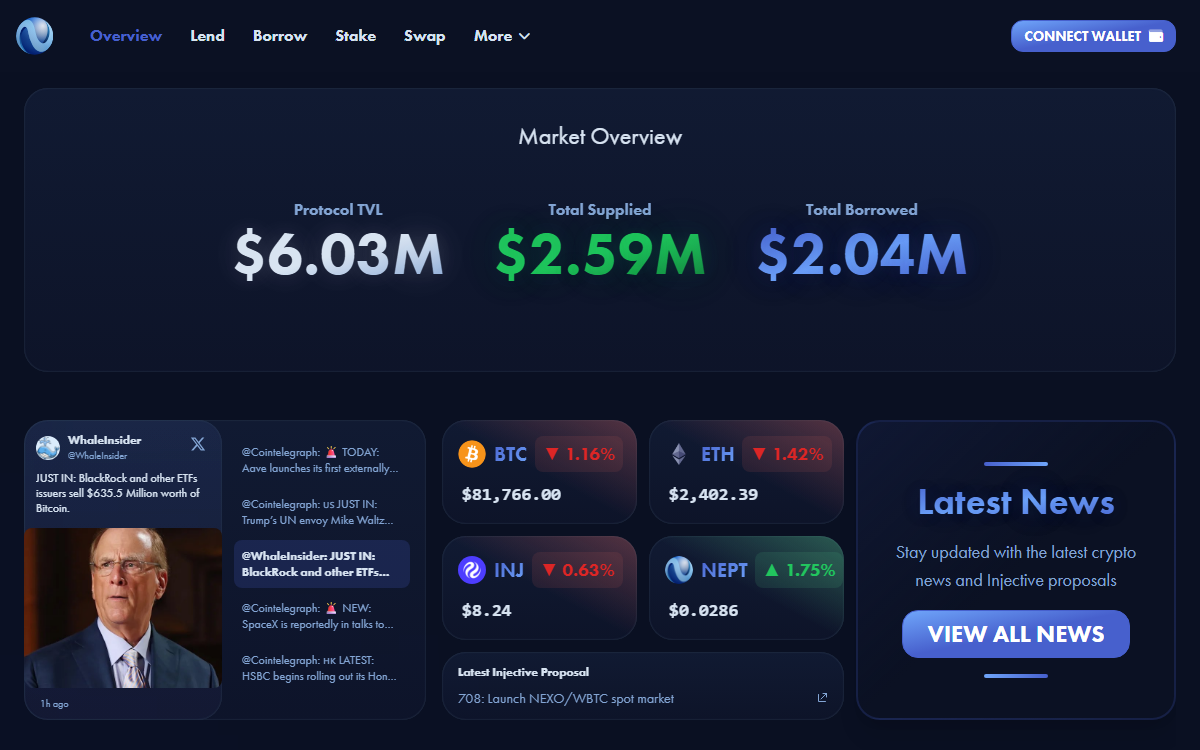Click the Latest Injective Proposal label
The height and width of the screenshot is (750, 1200).
[523, 672]
